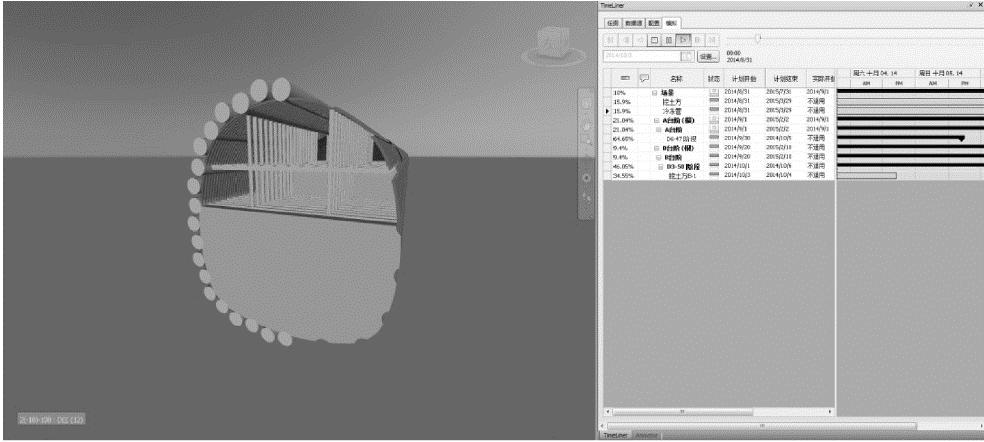
Task: Click the 计划开始 column header
Action: [x=744, y=79]
